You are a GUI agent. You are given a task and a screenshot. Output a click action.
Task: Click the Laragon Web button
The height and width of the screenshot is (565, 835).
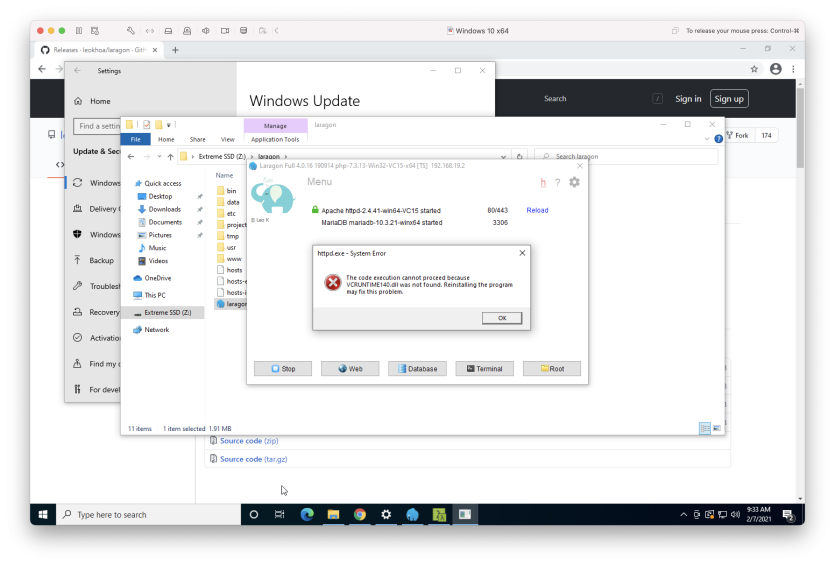coord(350,369)
